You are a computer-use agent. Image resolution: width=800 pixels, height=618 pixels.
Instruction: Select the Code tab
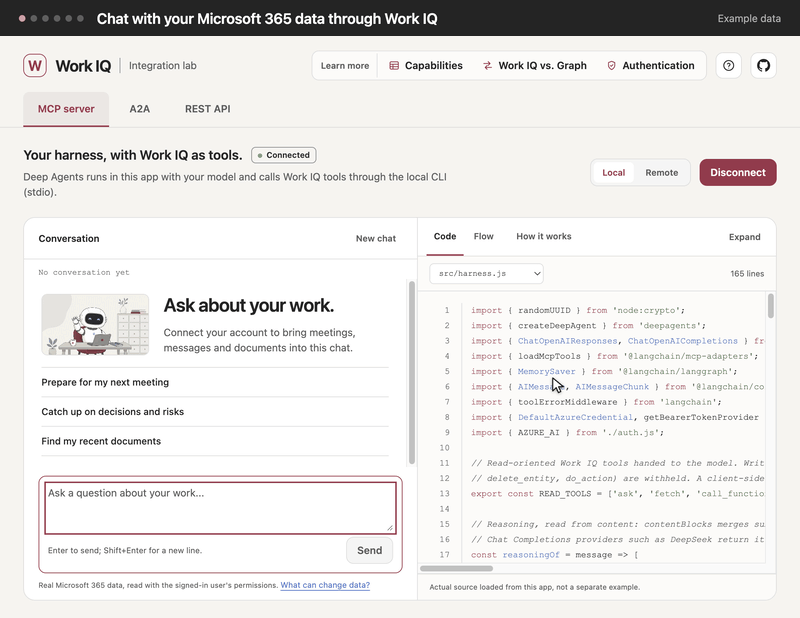coord(445,236)
